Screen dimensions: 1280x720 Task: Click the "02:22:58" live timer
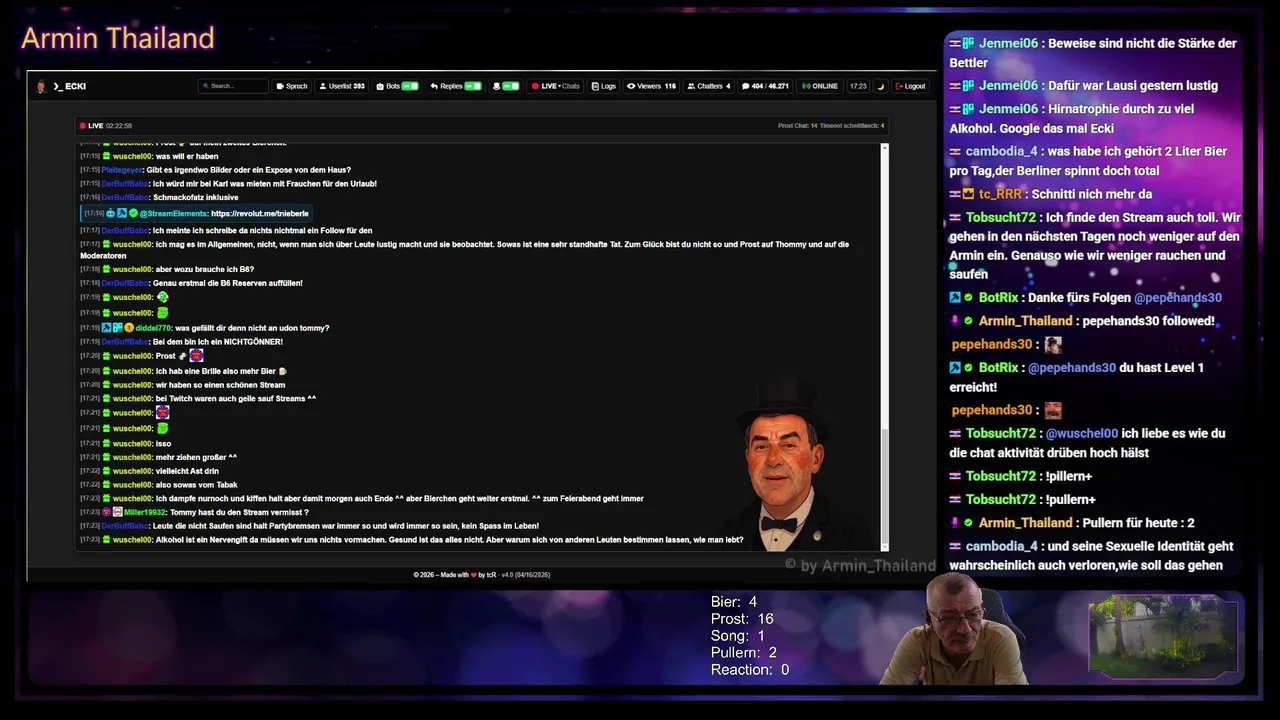pos(119,126)
